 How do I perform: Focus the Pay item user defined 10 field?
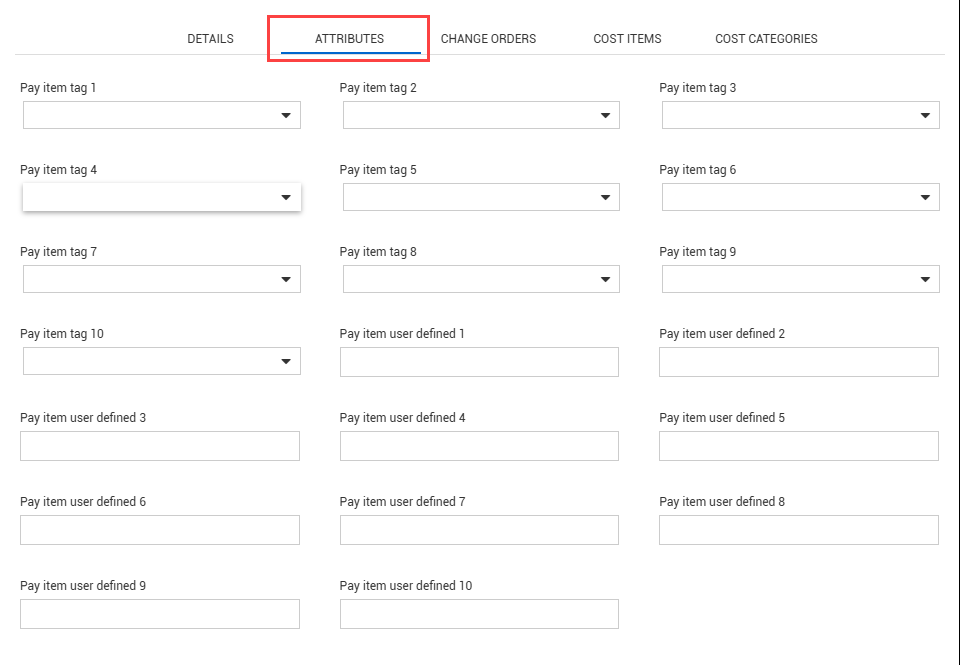479,614
